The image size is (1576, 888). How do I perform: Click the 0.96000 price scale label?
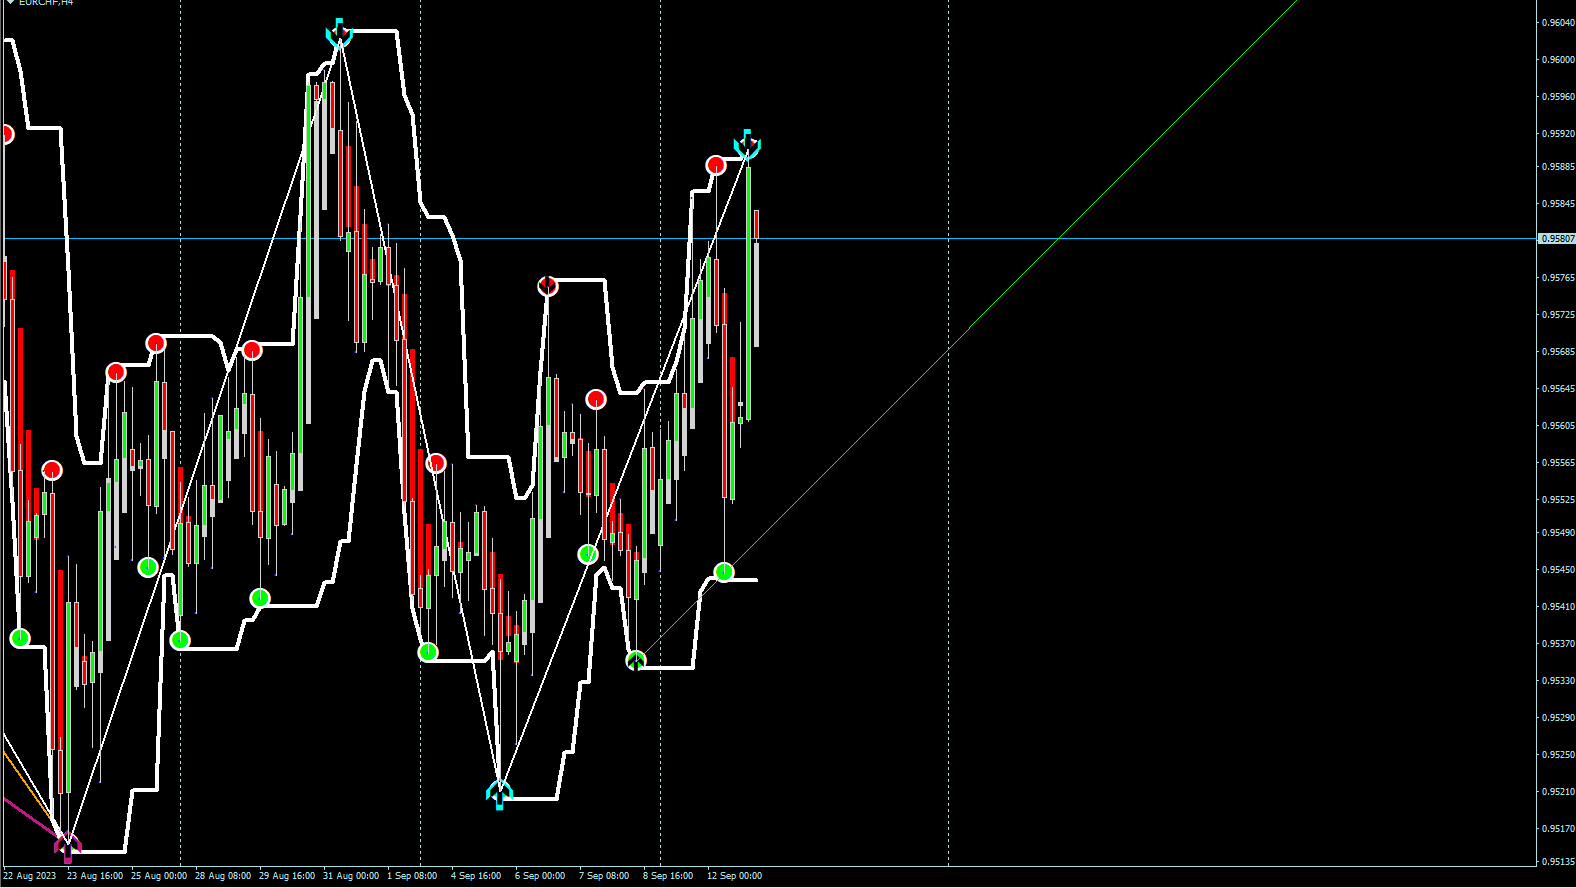tap(1558, 60)
